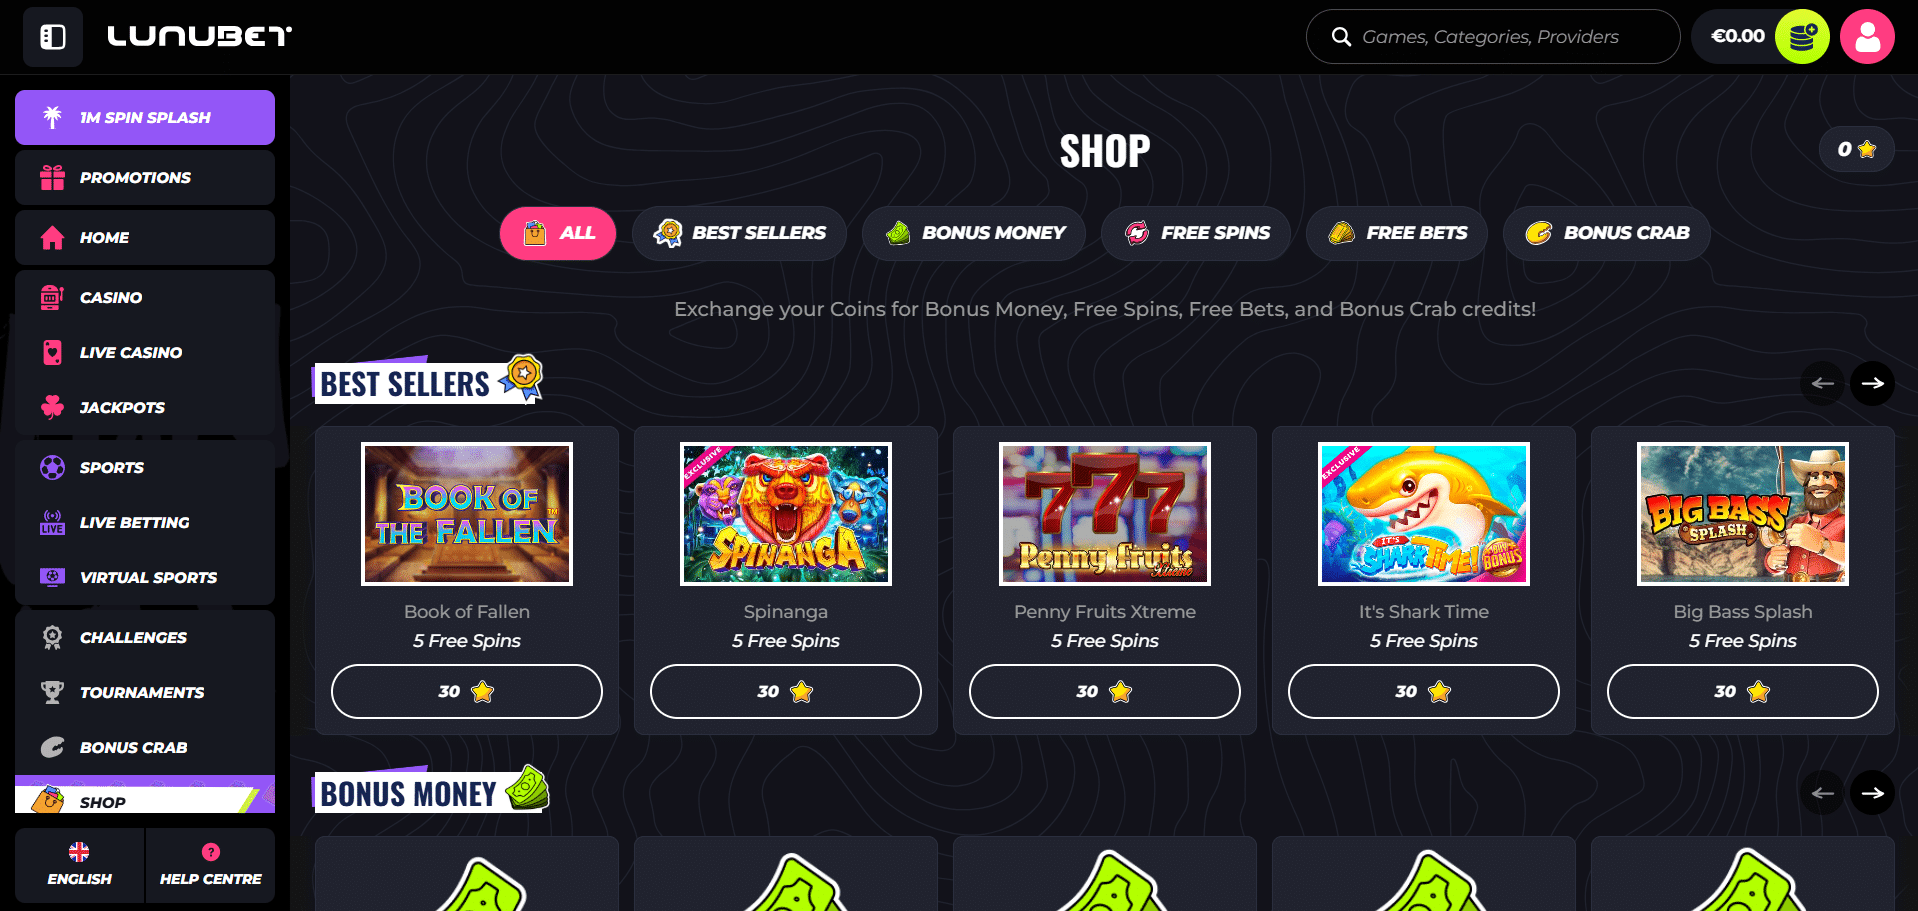Select the Free Spins filter tab
This screenshot has width=1918, height=911.
tap(1196, 233)
